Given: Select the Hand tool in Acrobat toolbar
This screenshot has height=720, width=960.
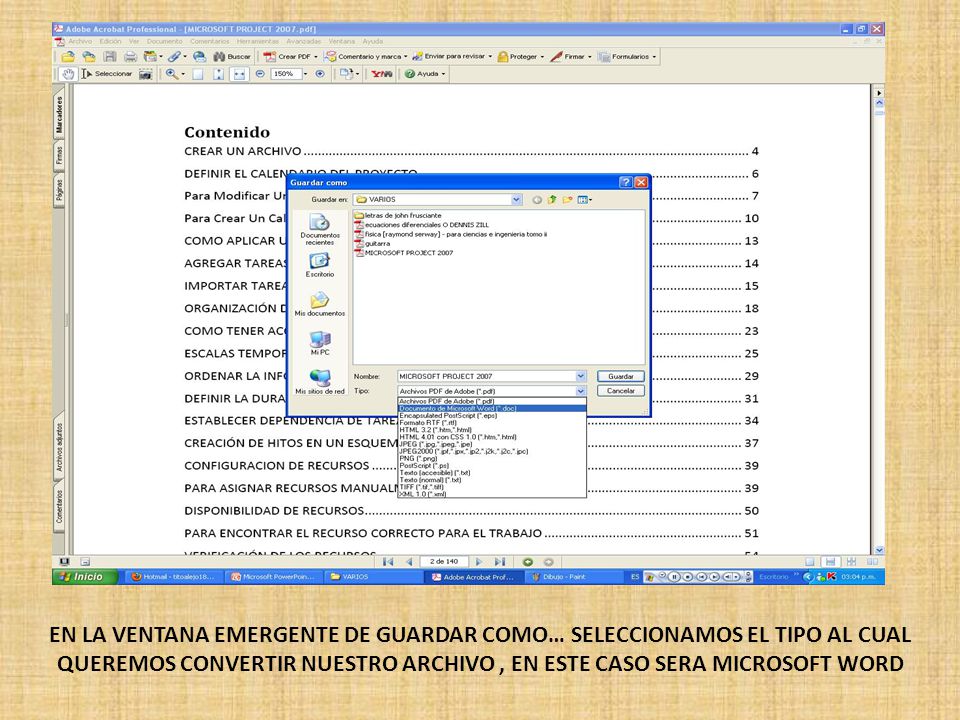Looking at the screenshot, I should tap(68, 74).
